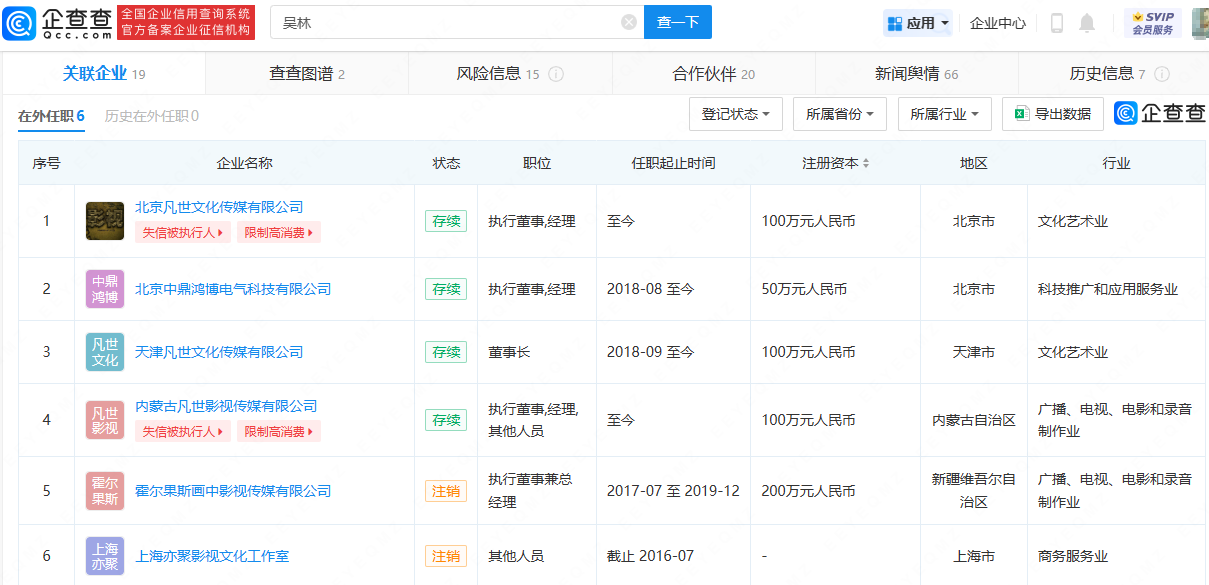
Task: Open 内蒙古凡世影视传媒有限公司 link
Action: click(226, 406)
